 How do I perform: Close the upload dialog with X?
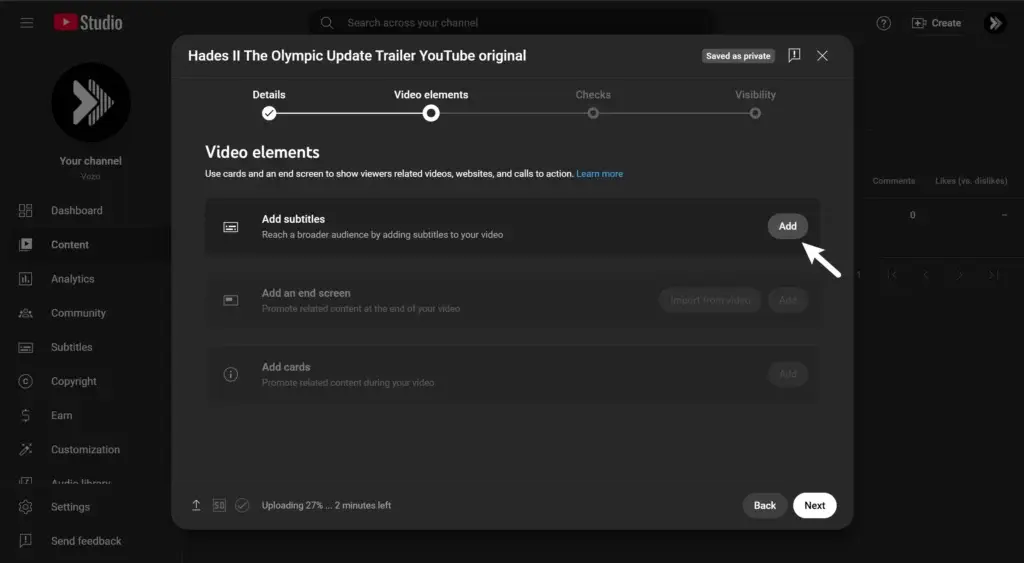[x=822, y=56]
